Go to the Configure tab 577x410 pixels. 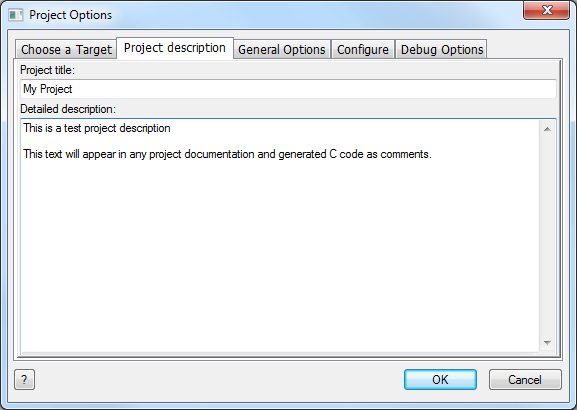coord(363,49)
